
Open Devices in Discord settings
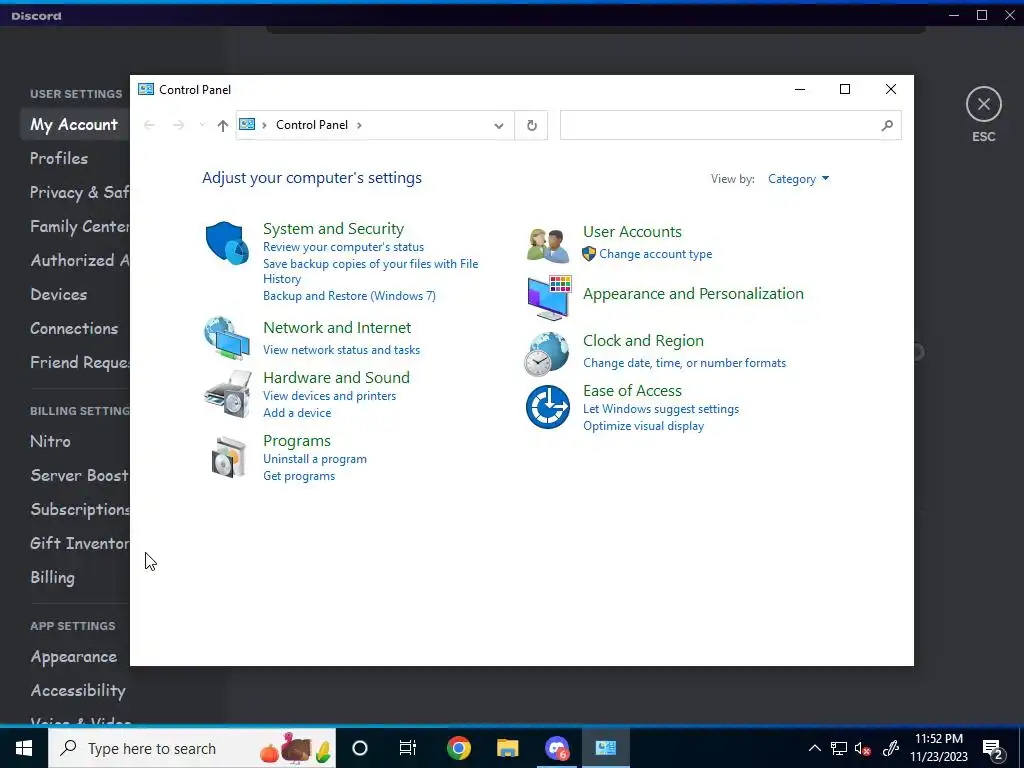point(59,295)
